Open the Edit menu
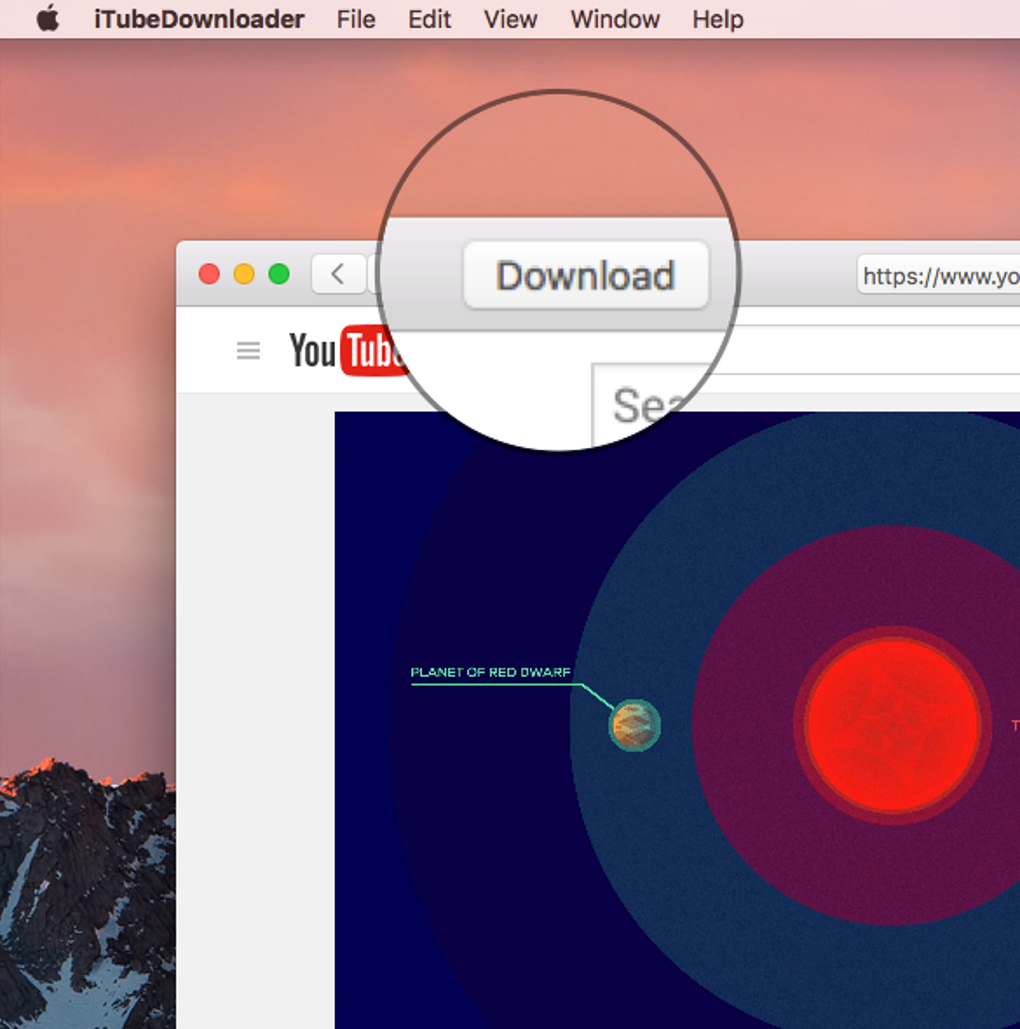The image size is (1020, 1029). tap(429, 19)
